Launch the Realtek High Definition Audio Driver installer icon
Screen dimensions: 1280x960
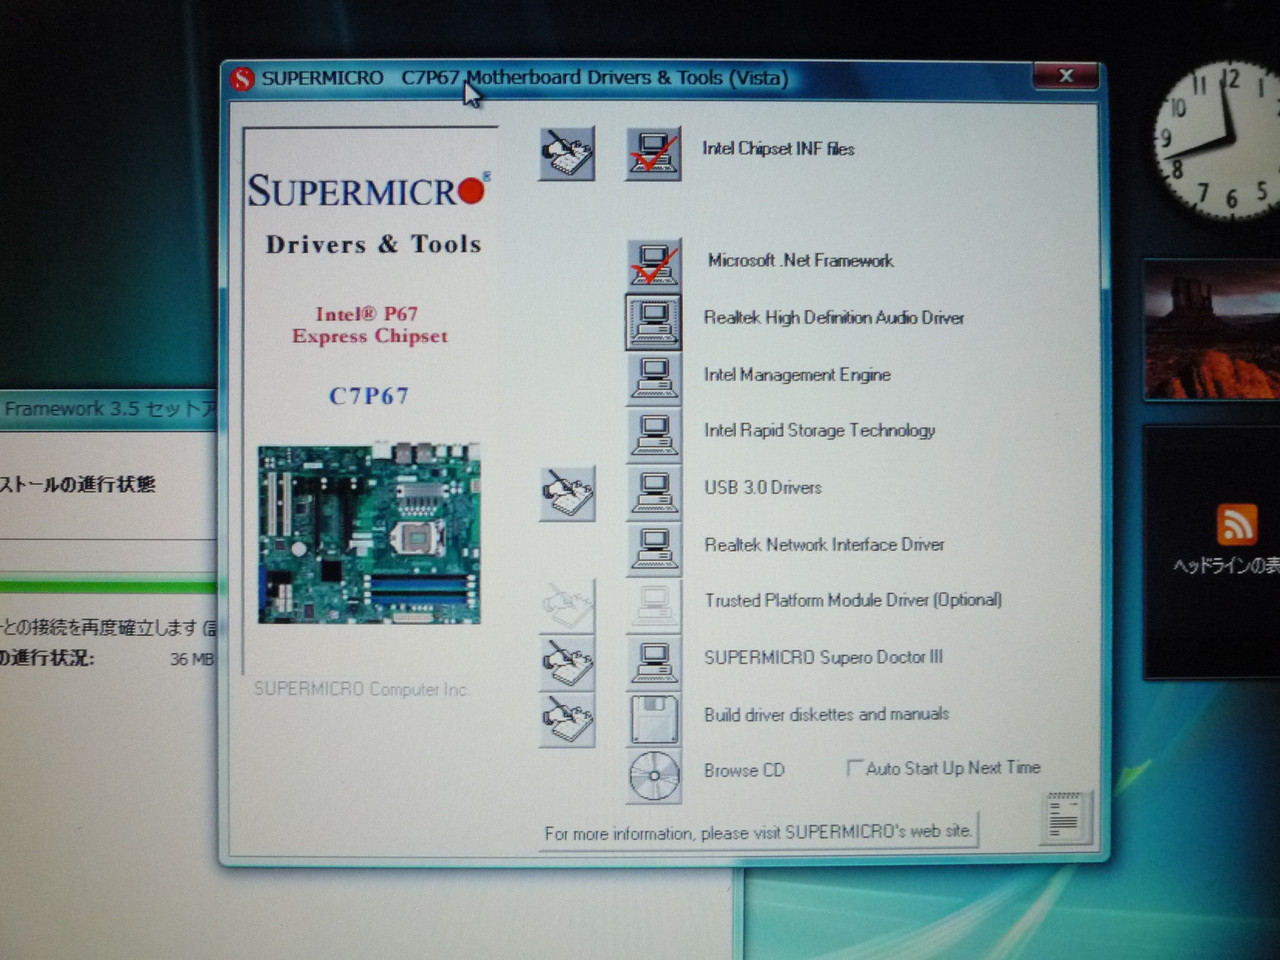(x=654, y=321)
